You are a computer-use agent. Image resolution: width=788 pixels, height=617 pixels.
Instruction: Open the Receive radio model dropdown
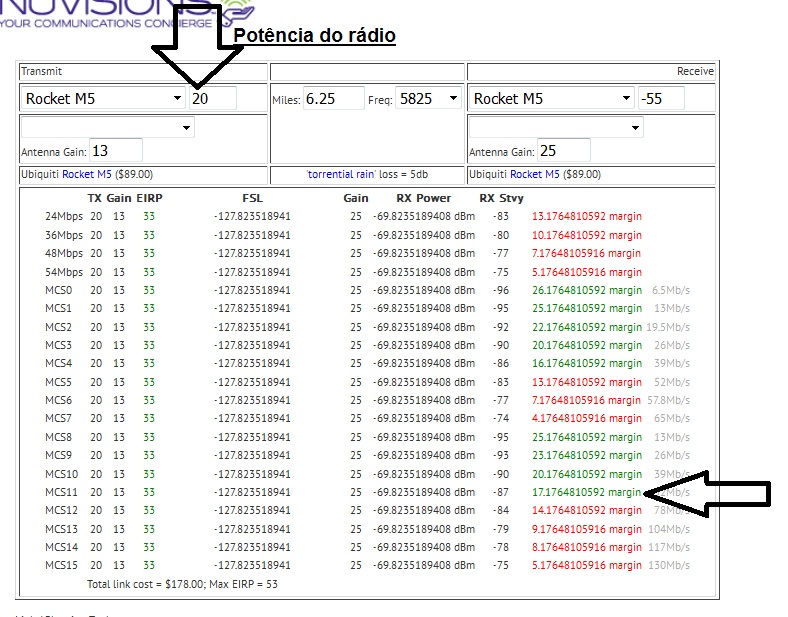coord(551,98)
